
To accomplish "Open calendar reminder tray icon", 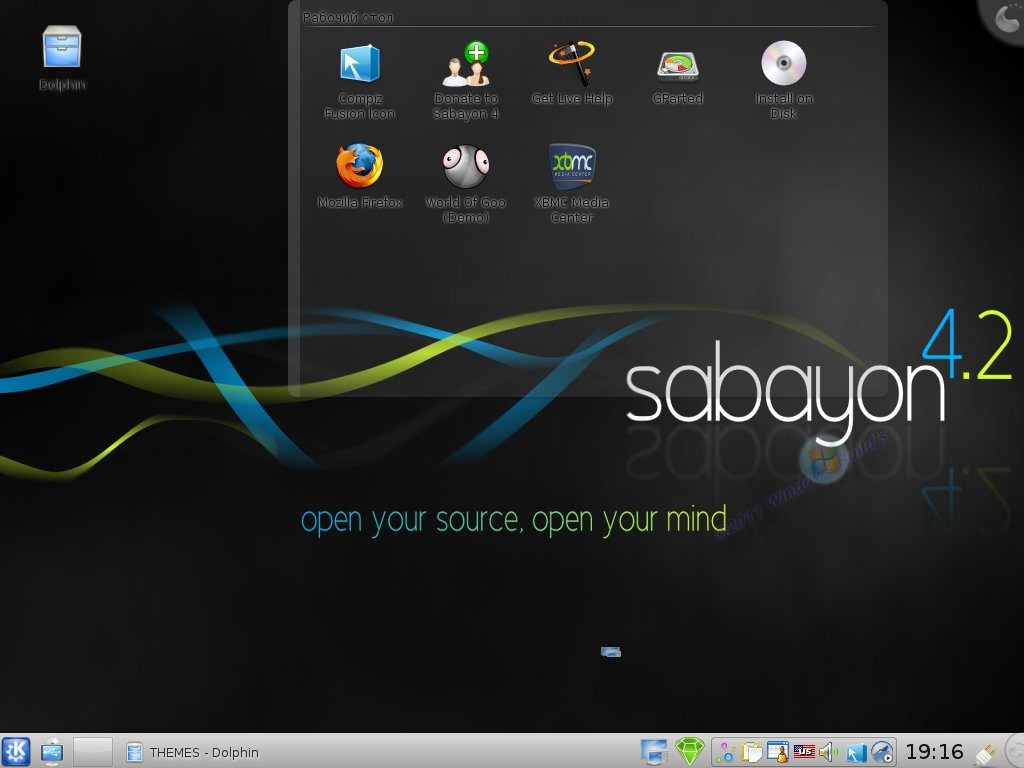I will click(x=778, y=753).
